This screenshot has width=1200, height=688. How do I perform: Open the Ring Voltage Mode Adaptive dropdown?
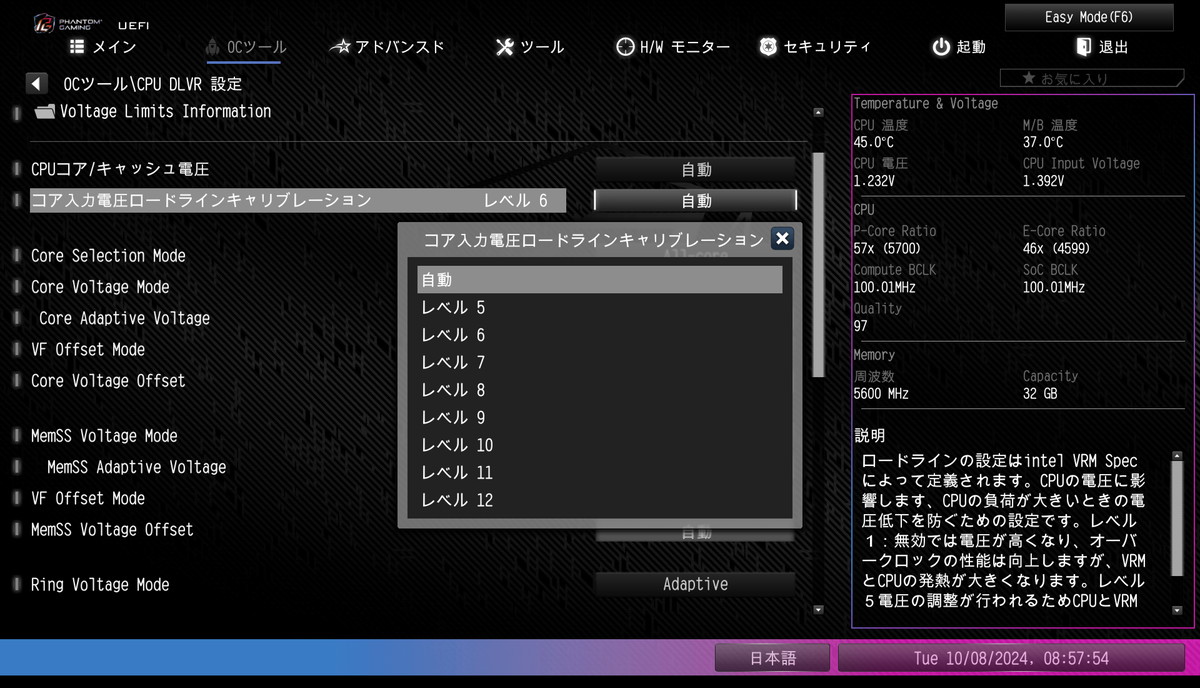pos(696,584)
